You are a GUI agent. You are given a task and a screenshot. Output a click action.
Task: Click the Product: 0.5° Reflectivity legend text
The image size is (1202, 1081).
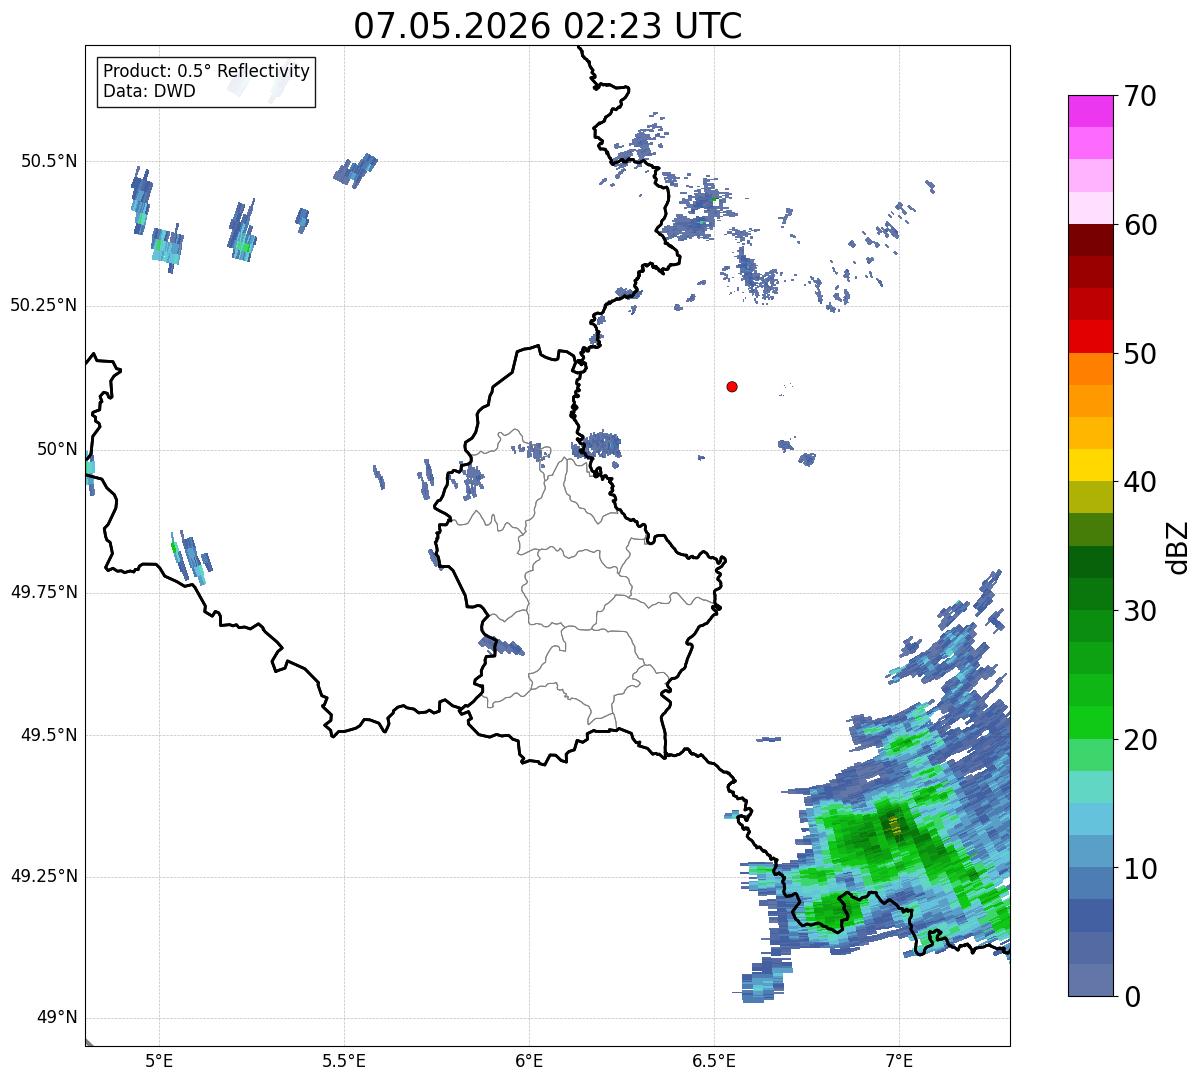pyautogui.click(x=207, y=72)
